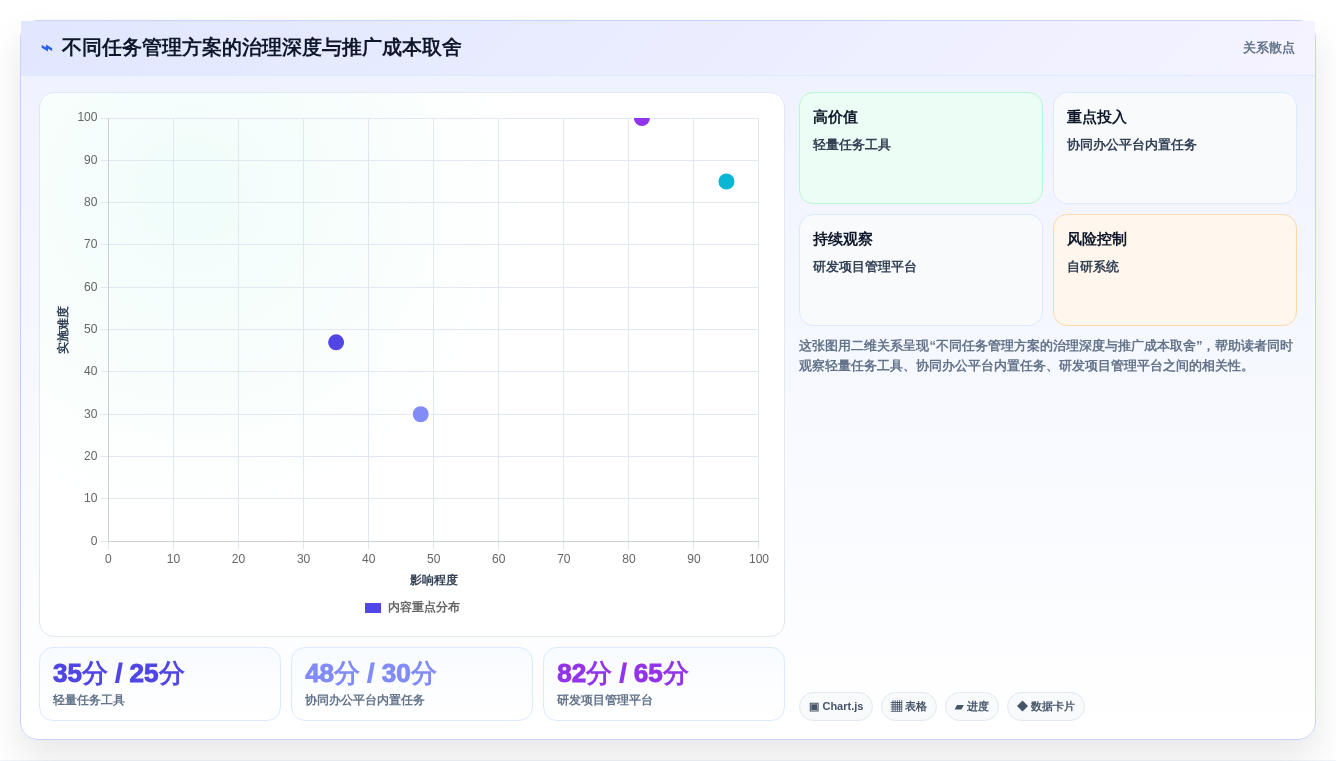Click the 关系散点 label in the header
The width and height of the screenshot is (1336, 761).
point(1268,48)
